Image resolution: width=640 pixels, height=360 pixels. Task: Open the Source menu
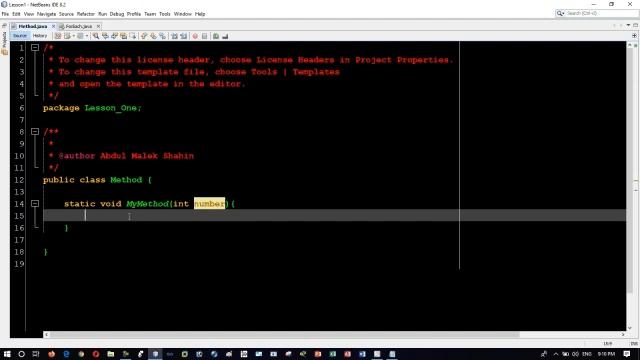[66, 14]
